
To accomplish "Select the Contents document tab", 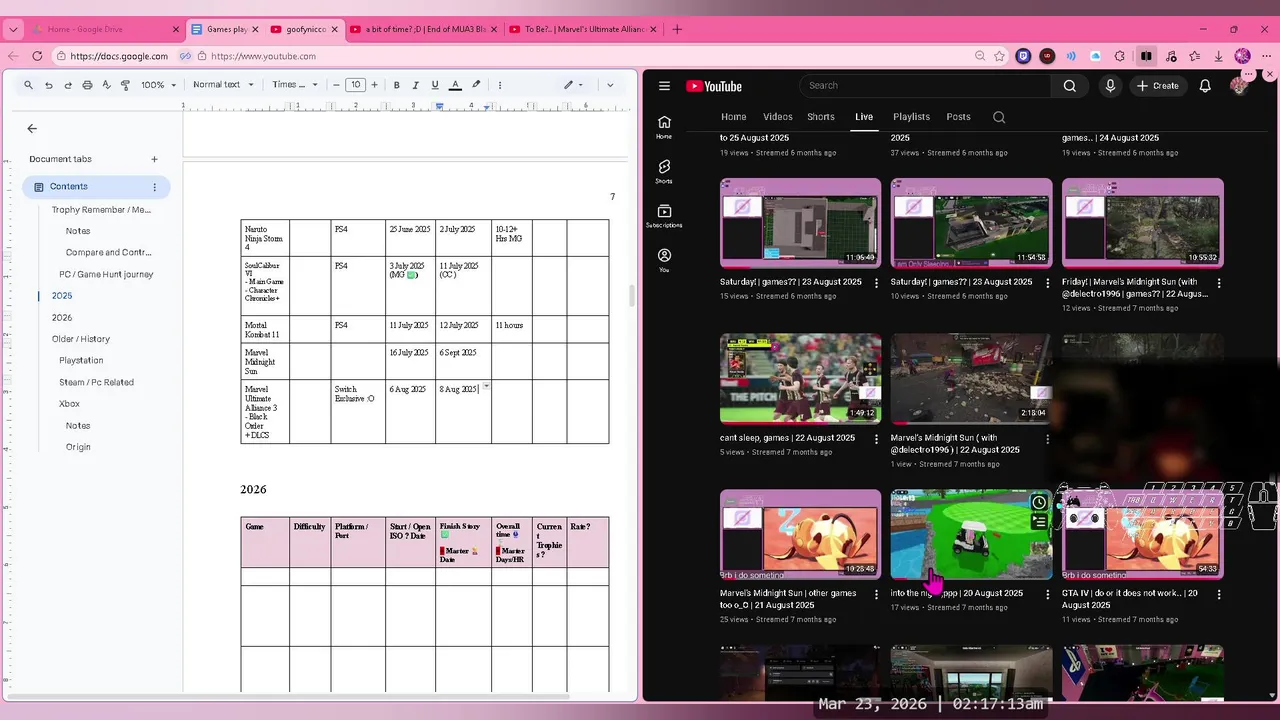I will click(x=96, y=187).
